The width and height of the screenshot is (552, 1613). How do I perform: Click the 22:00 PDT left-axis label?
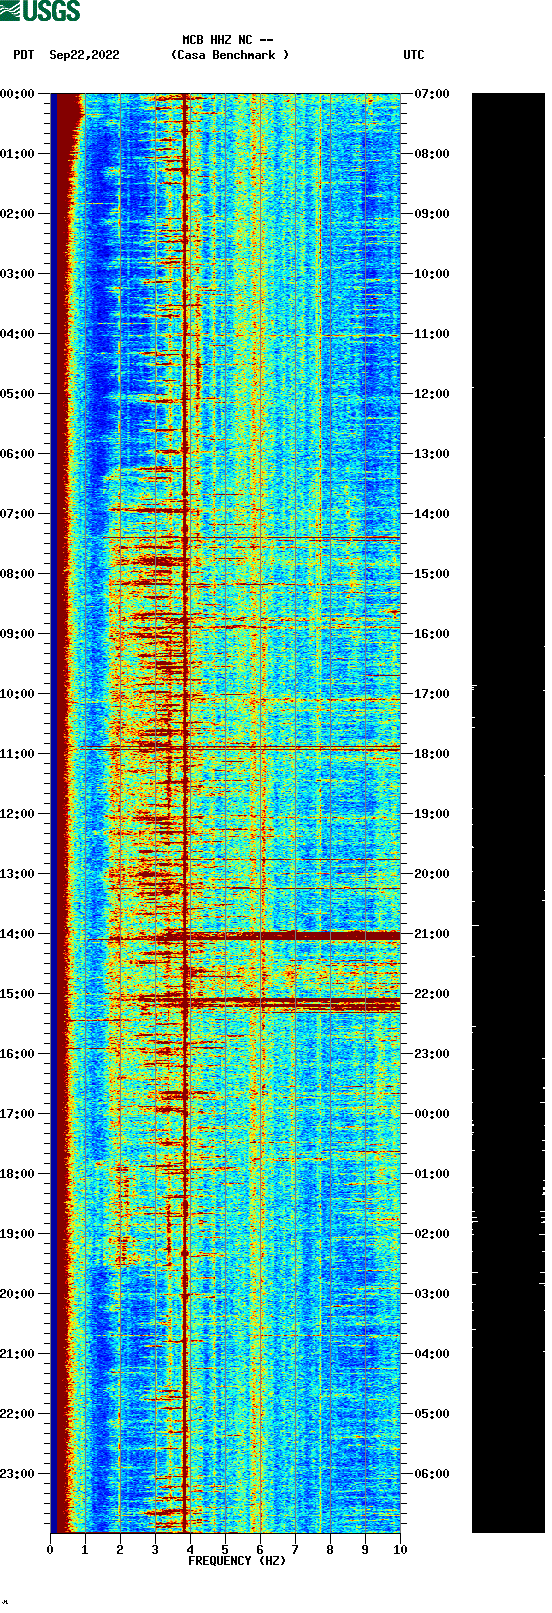pyautogui.click(x=18, y=1414)
